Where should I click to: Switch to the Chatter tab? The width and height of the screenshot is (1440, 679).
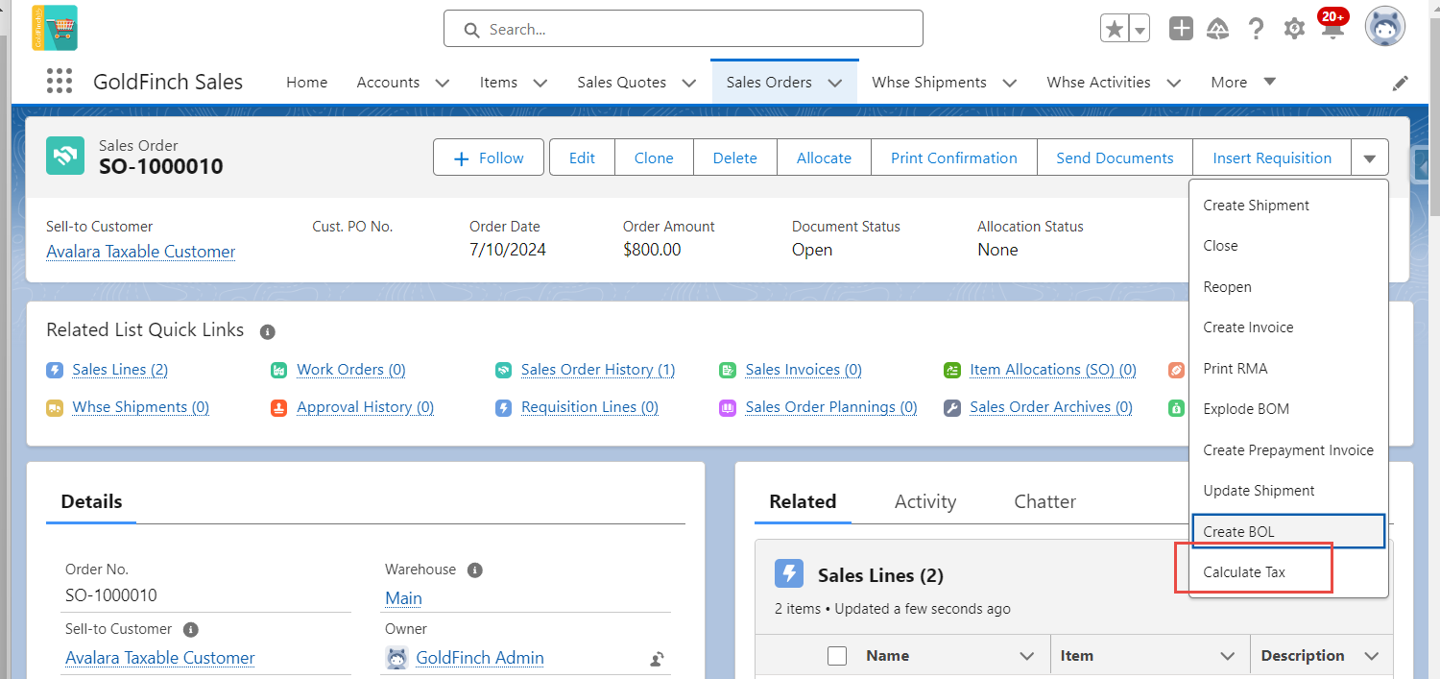(1045, 502)
